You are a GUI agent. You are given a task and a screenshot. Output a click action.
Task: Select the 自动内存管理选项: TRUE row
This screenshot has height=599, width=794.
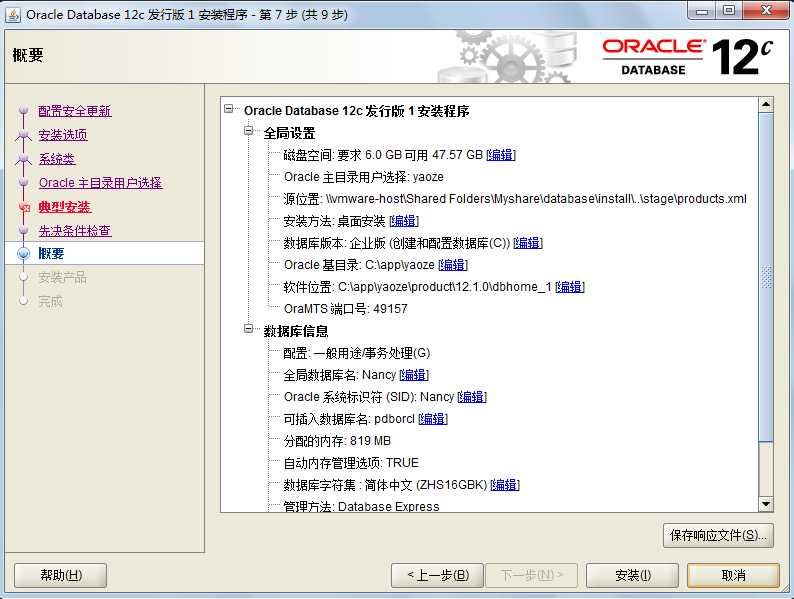point(351,463)
